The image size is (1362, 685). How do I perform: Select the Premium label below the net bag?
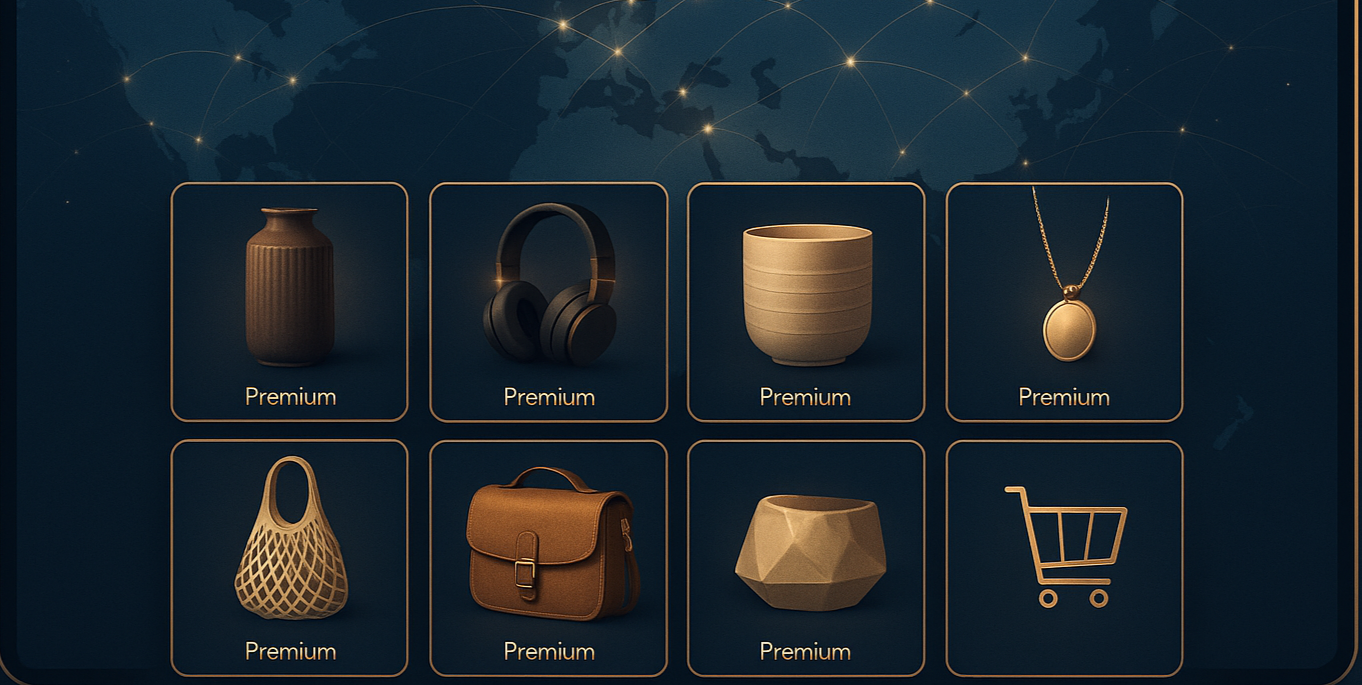(x=290, y=651)
